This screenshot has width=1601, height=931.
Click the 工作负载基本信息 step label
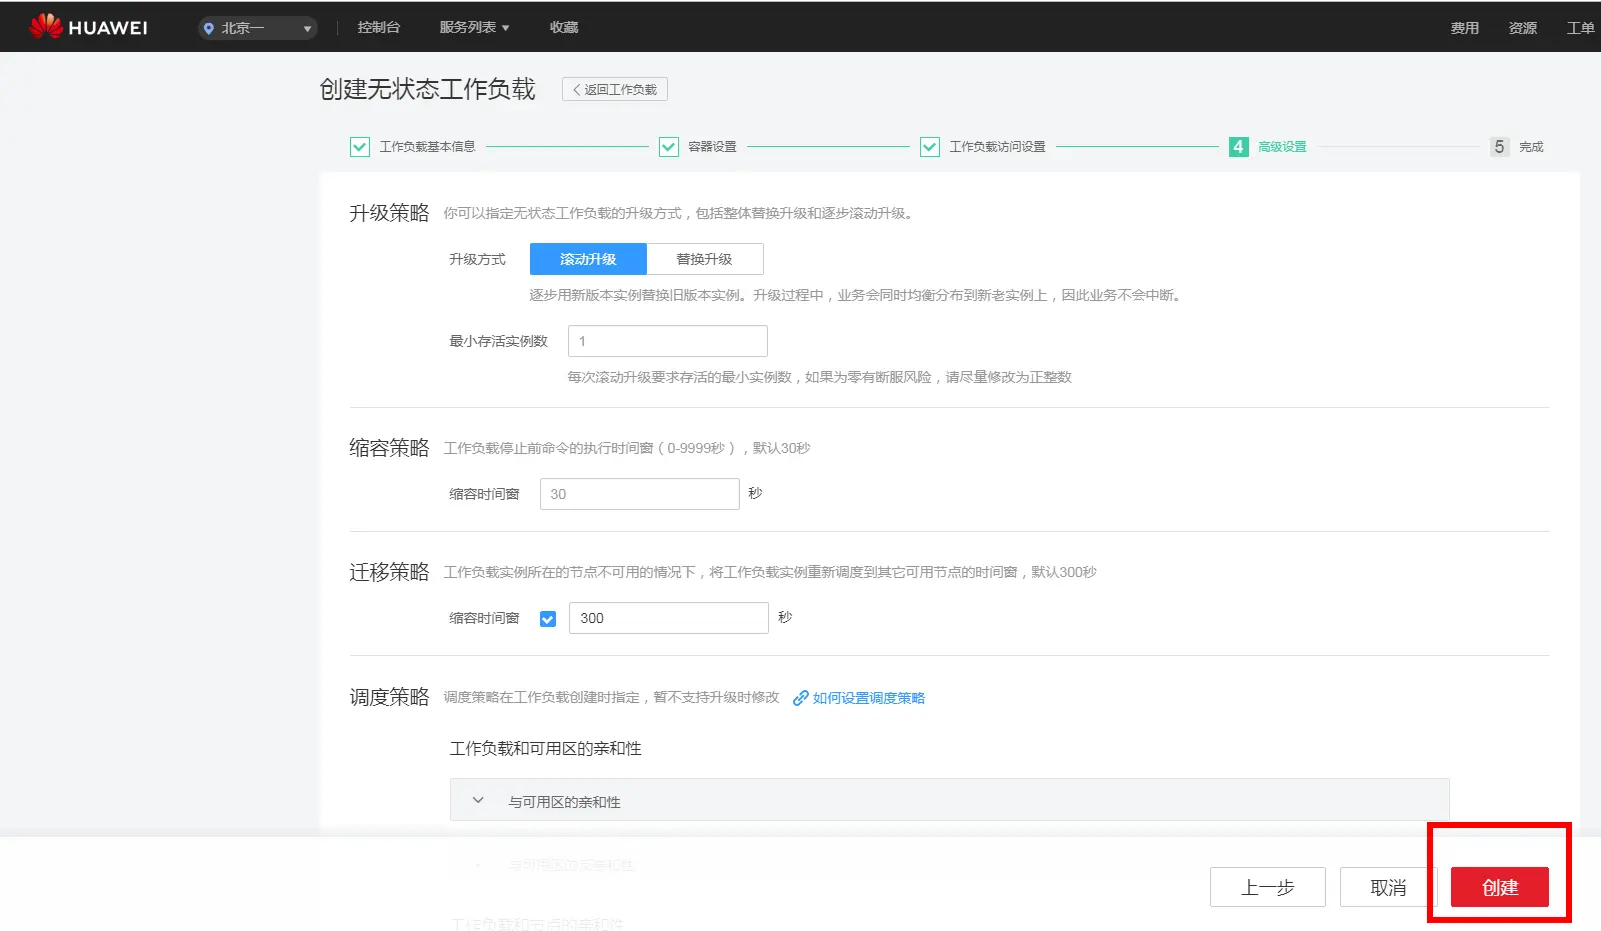tap(428, 147)
